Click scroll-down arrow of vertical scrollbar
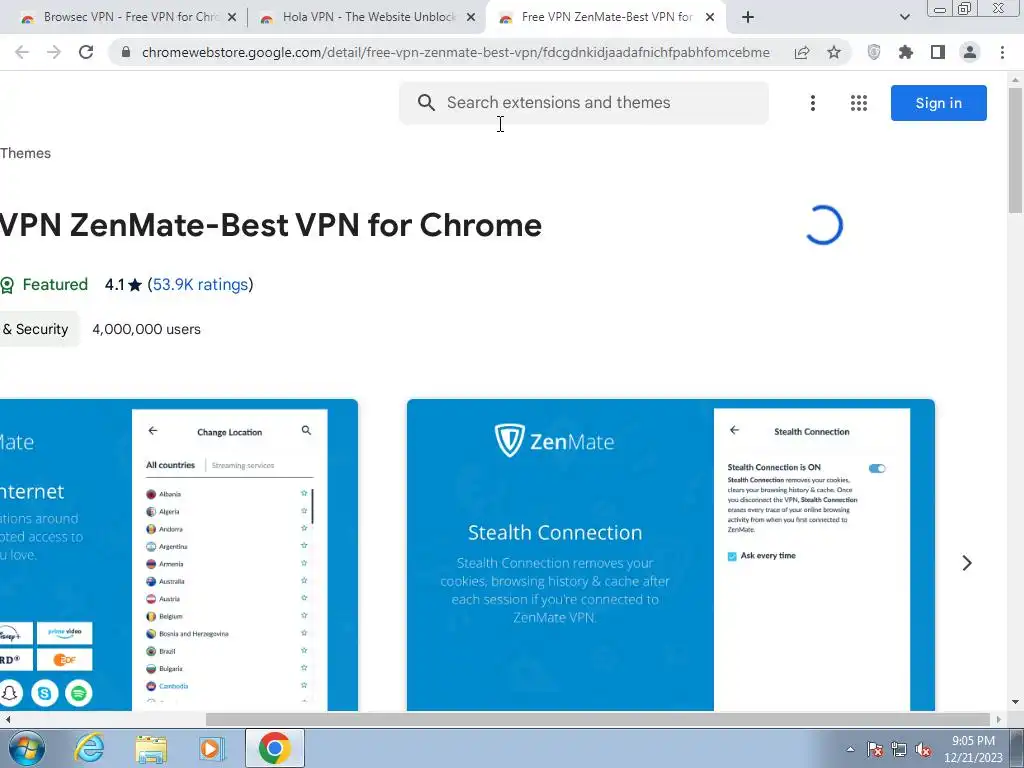1024x768 pixels. click(1015, 702)
